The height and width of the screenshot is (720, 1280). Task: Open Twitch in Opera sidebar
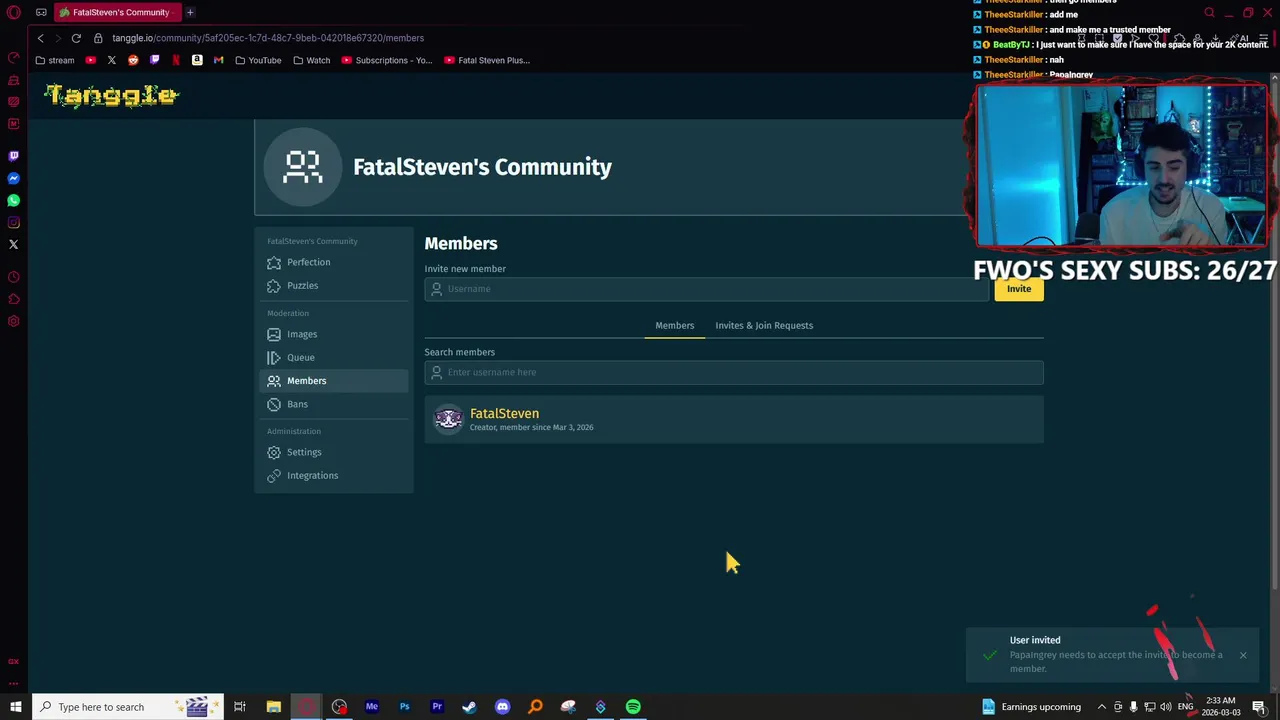pyautogui.click(x=13, y=156)
